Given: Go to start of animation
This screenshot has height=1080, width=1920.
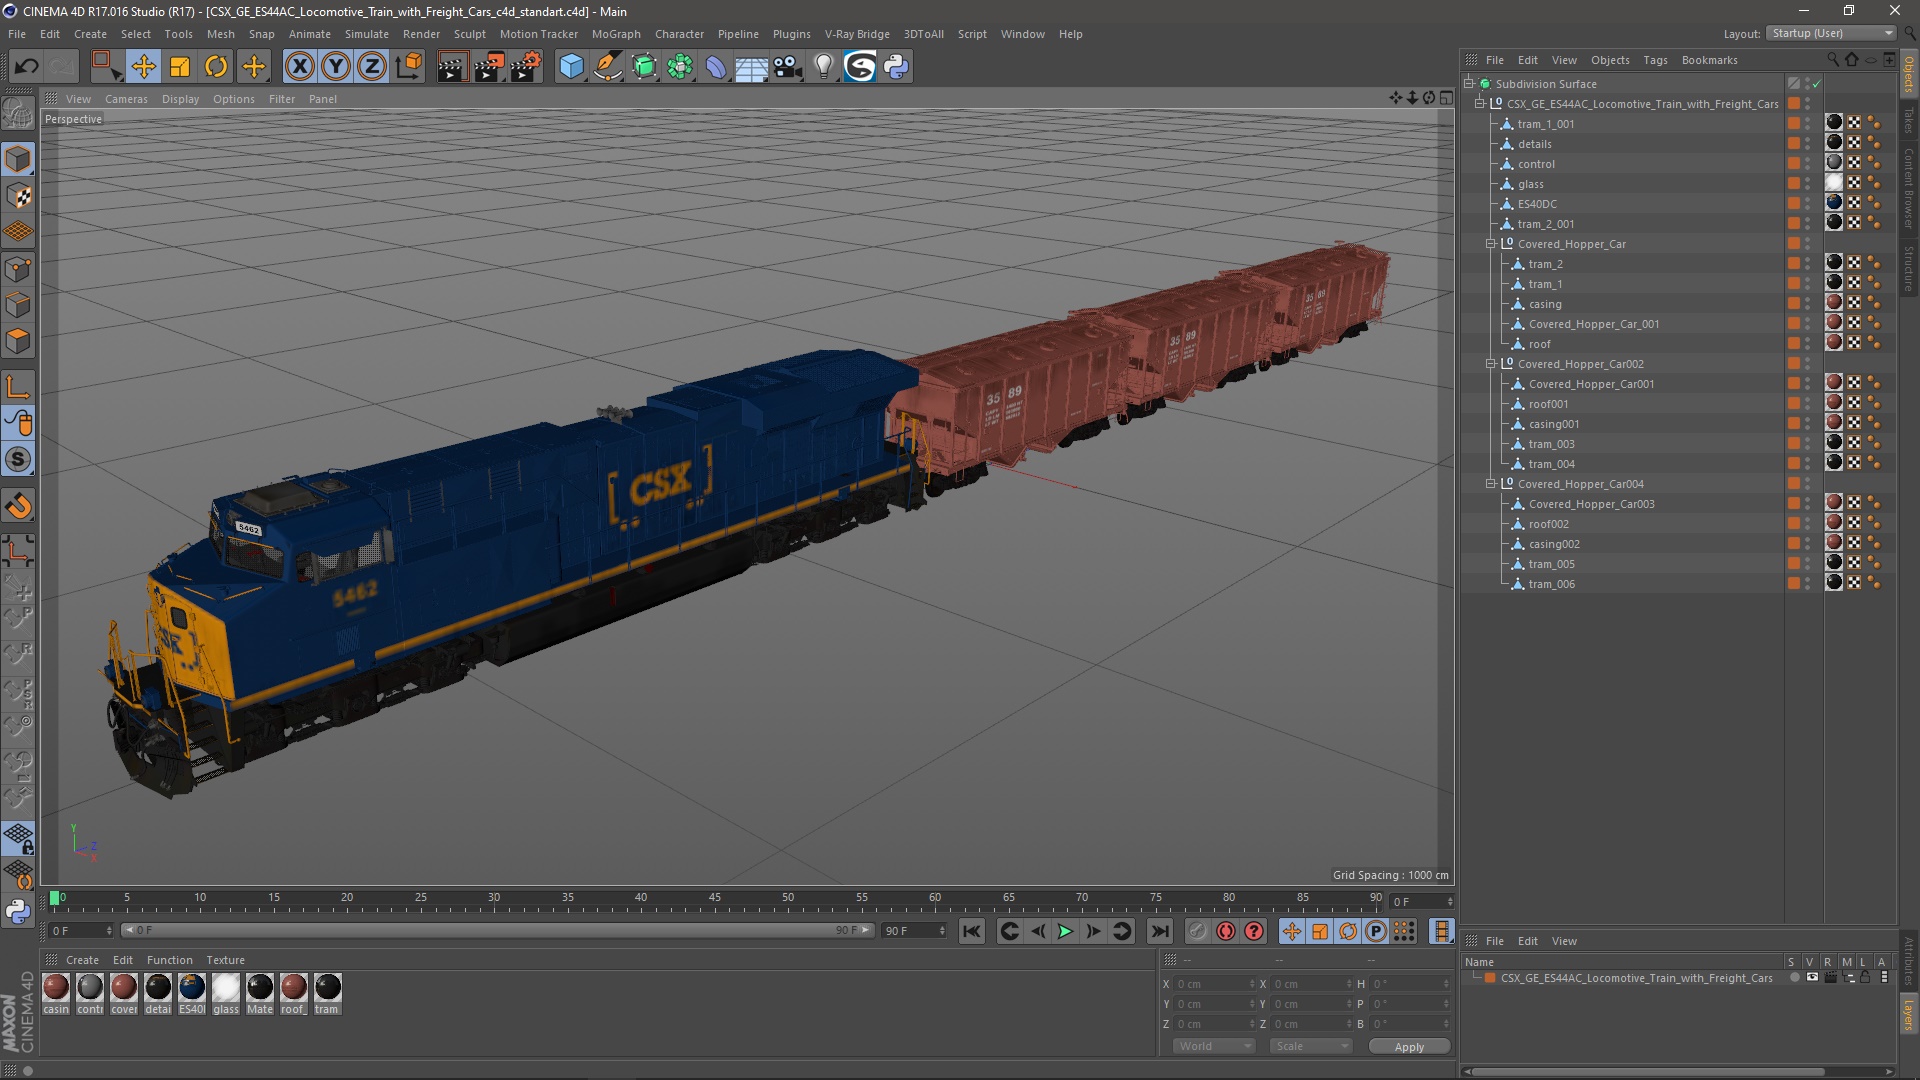Looking at the screenshot, I should tap(971, 931).
